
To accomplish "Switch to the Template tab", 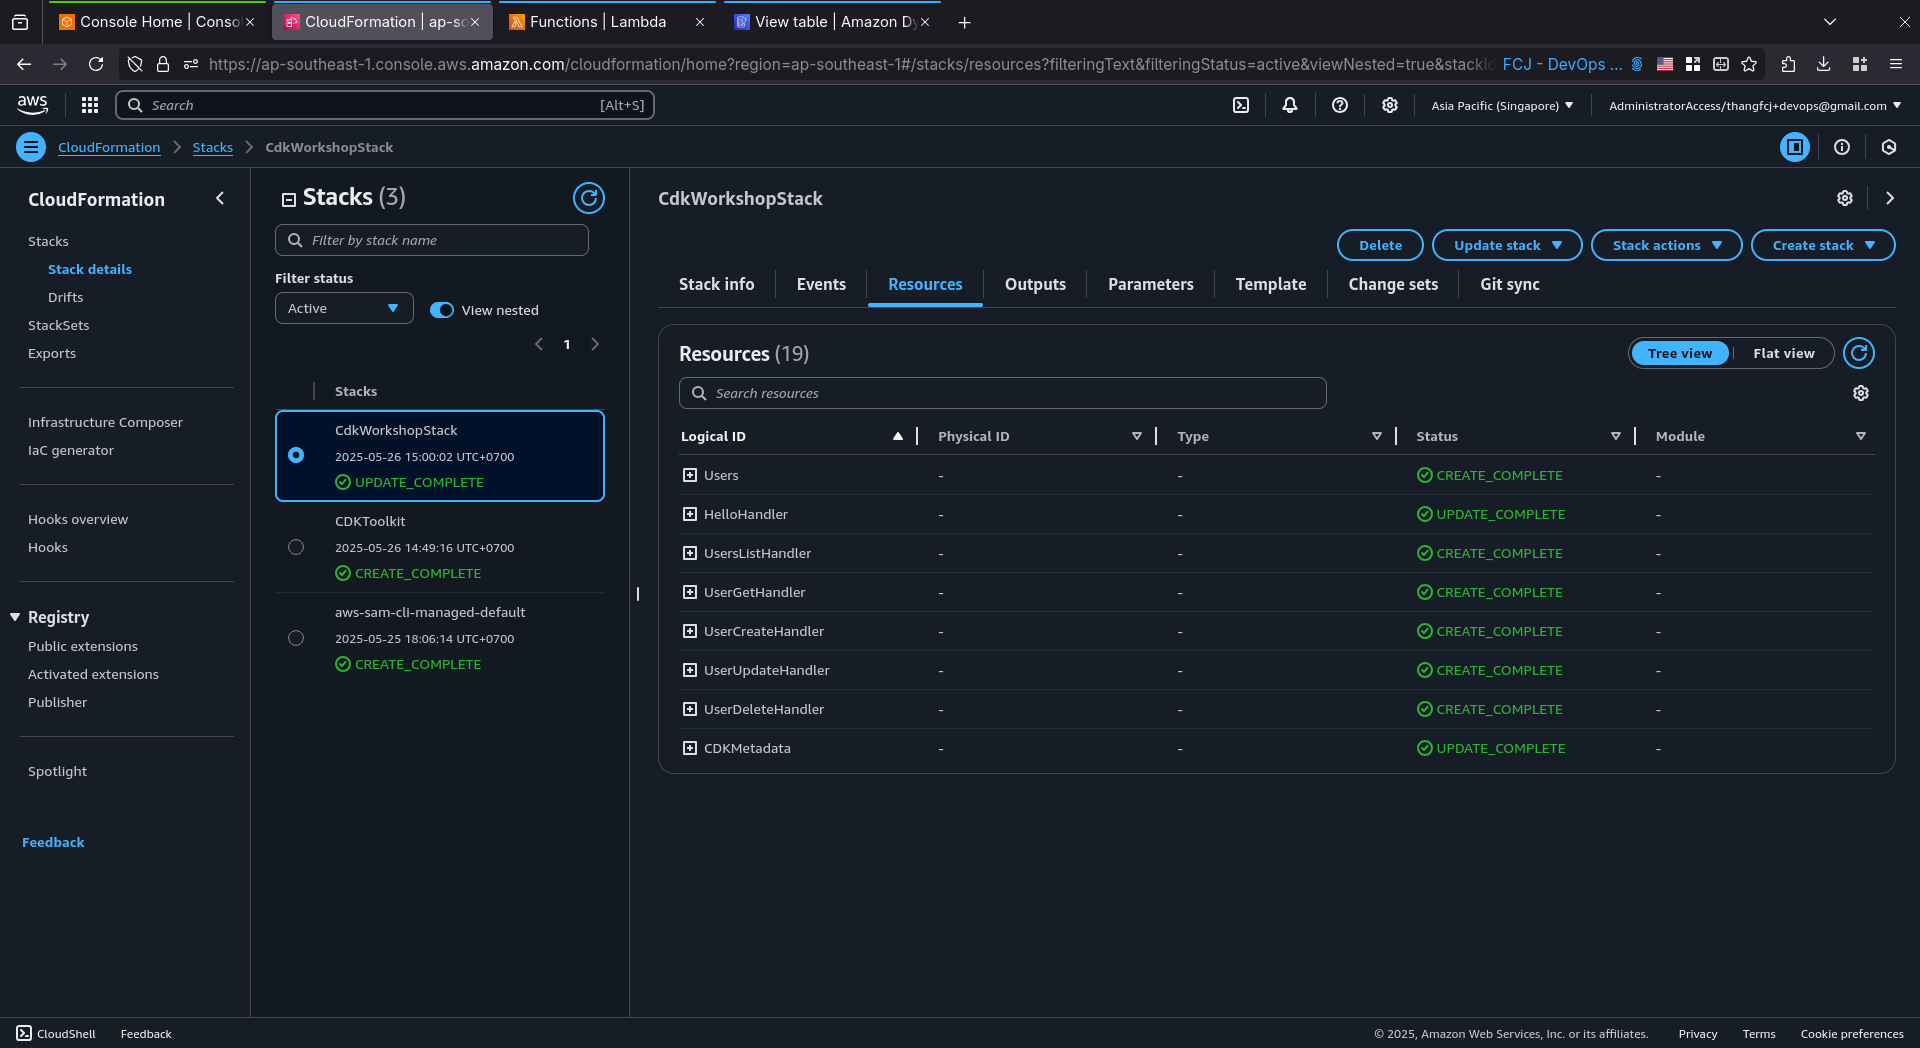I will pos(1270,284).
